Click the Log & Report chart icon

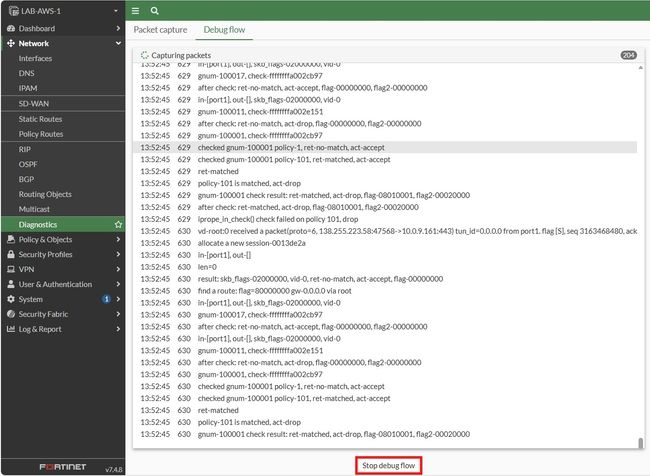(11, 329)
